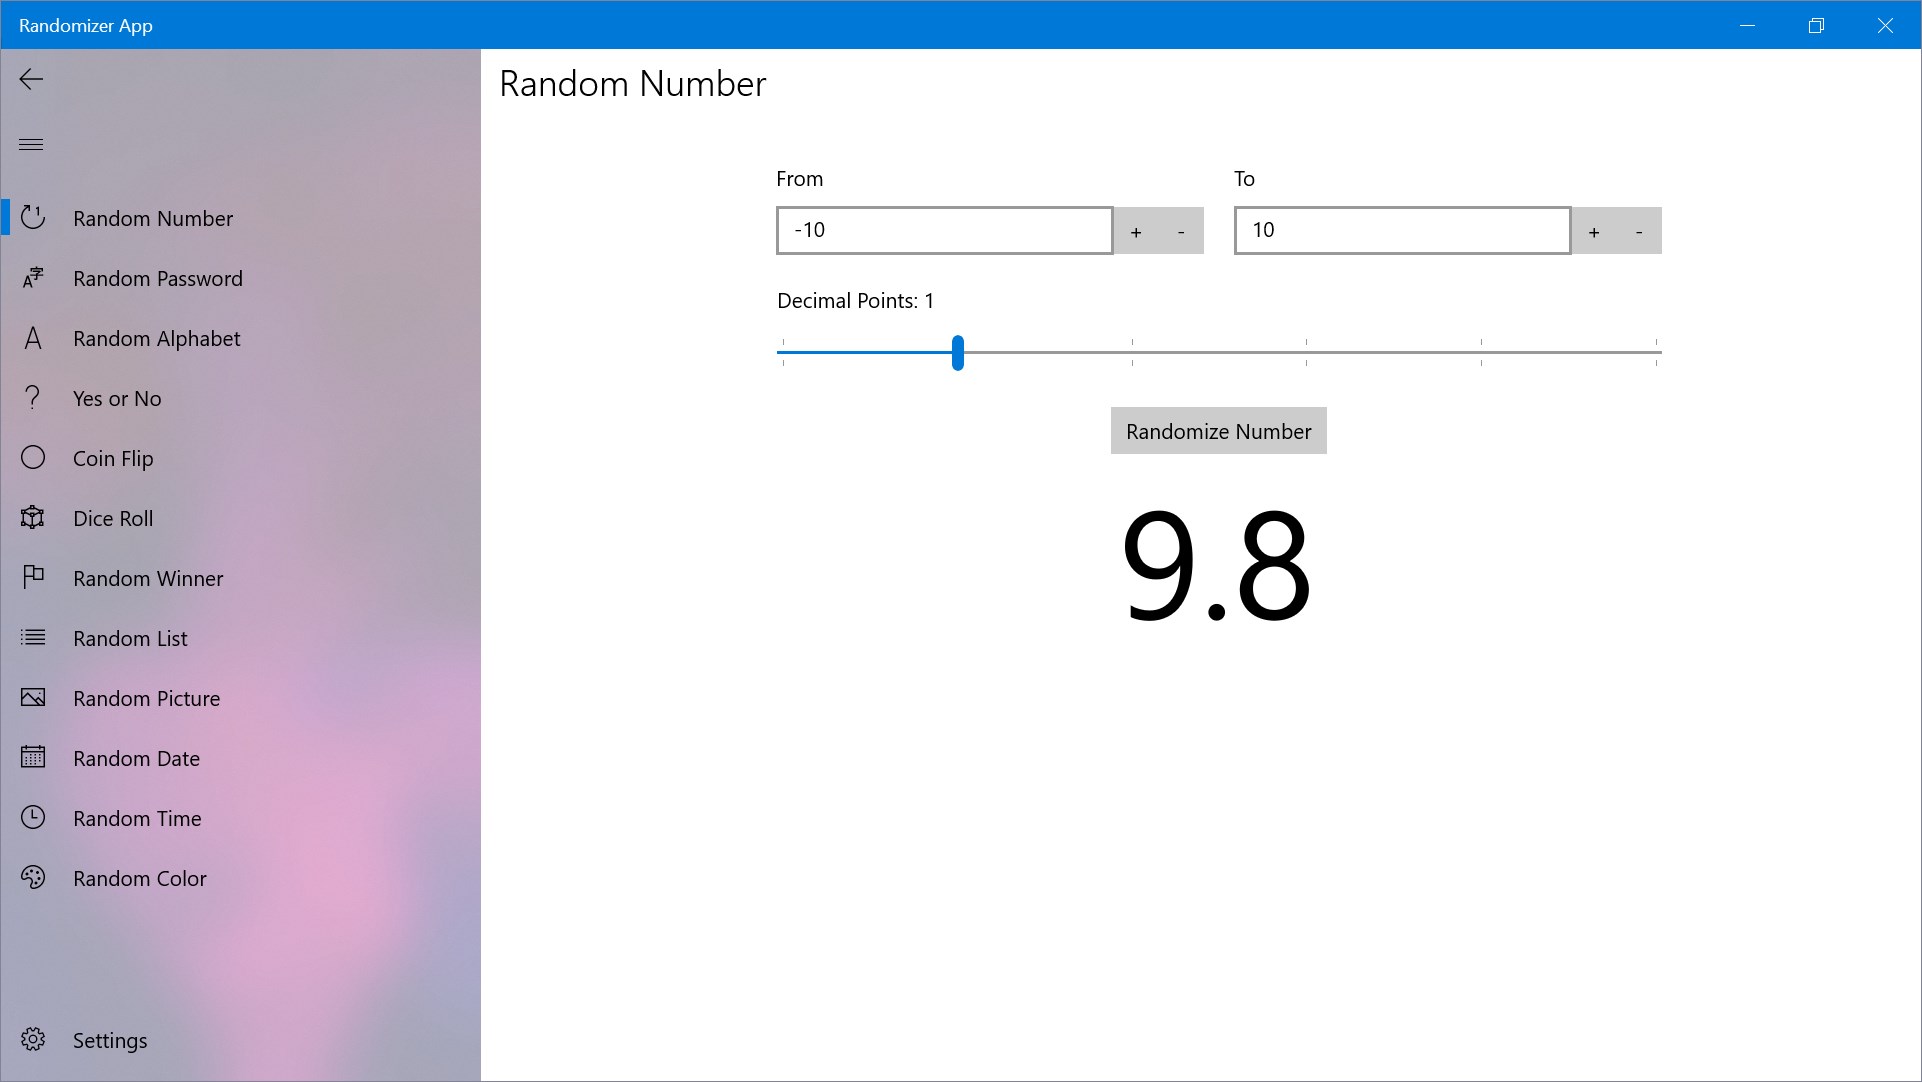Increase the To value with plus
The image size is (1922, 1082).
coord(1594,232)
